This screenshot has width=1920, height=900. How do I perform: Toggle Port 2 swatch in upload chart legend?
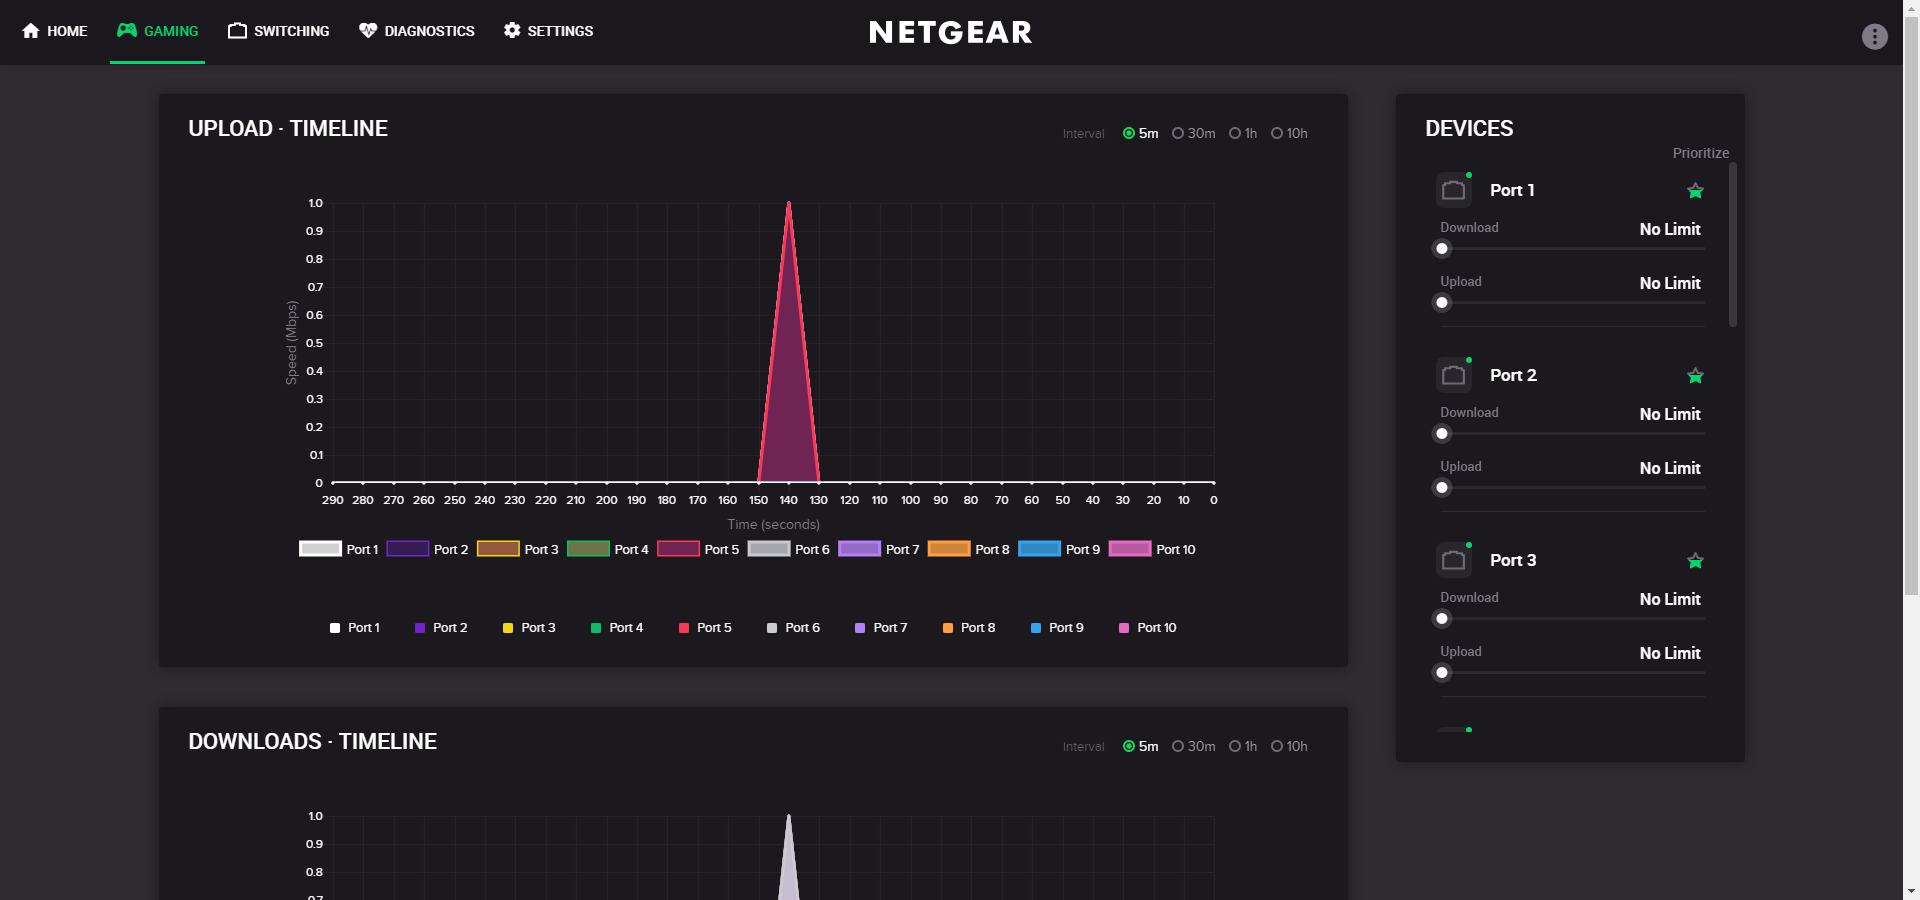(x=408, y=548)
